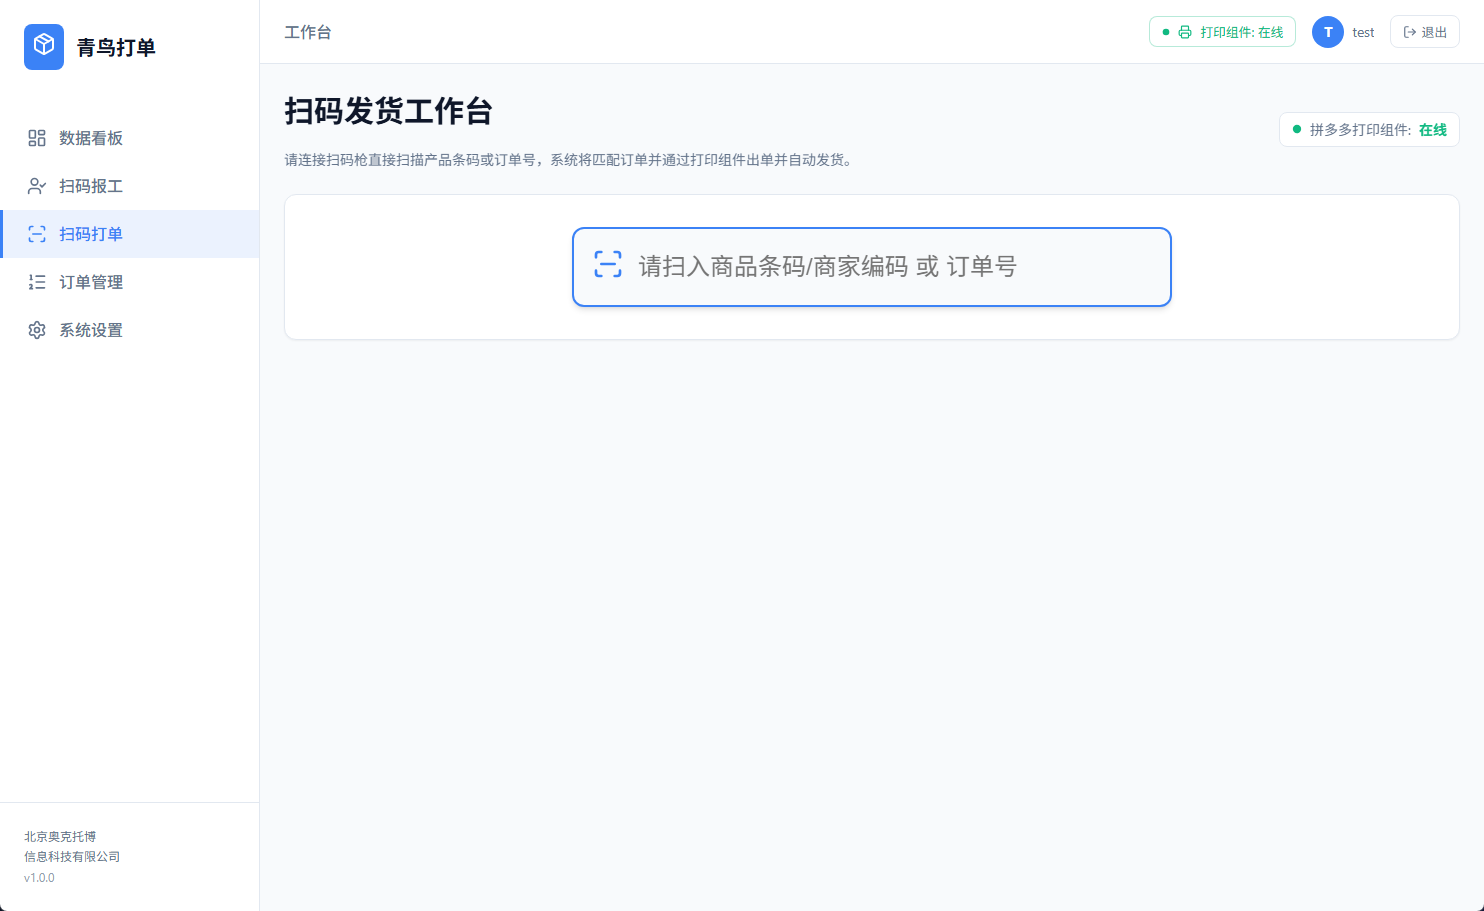
Task: Click the 请连接扫码枪 instruction text
Action: tap(571, 160)
